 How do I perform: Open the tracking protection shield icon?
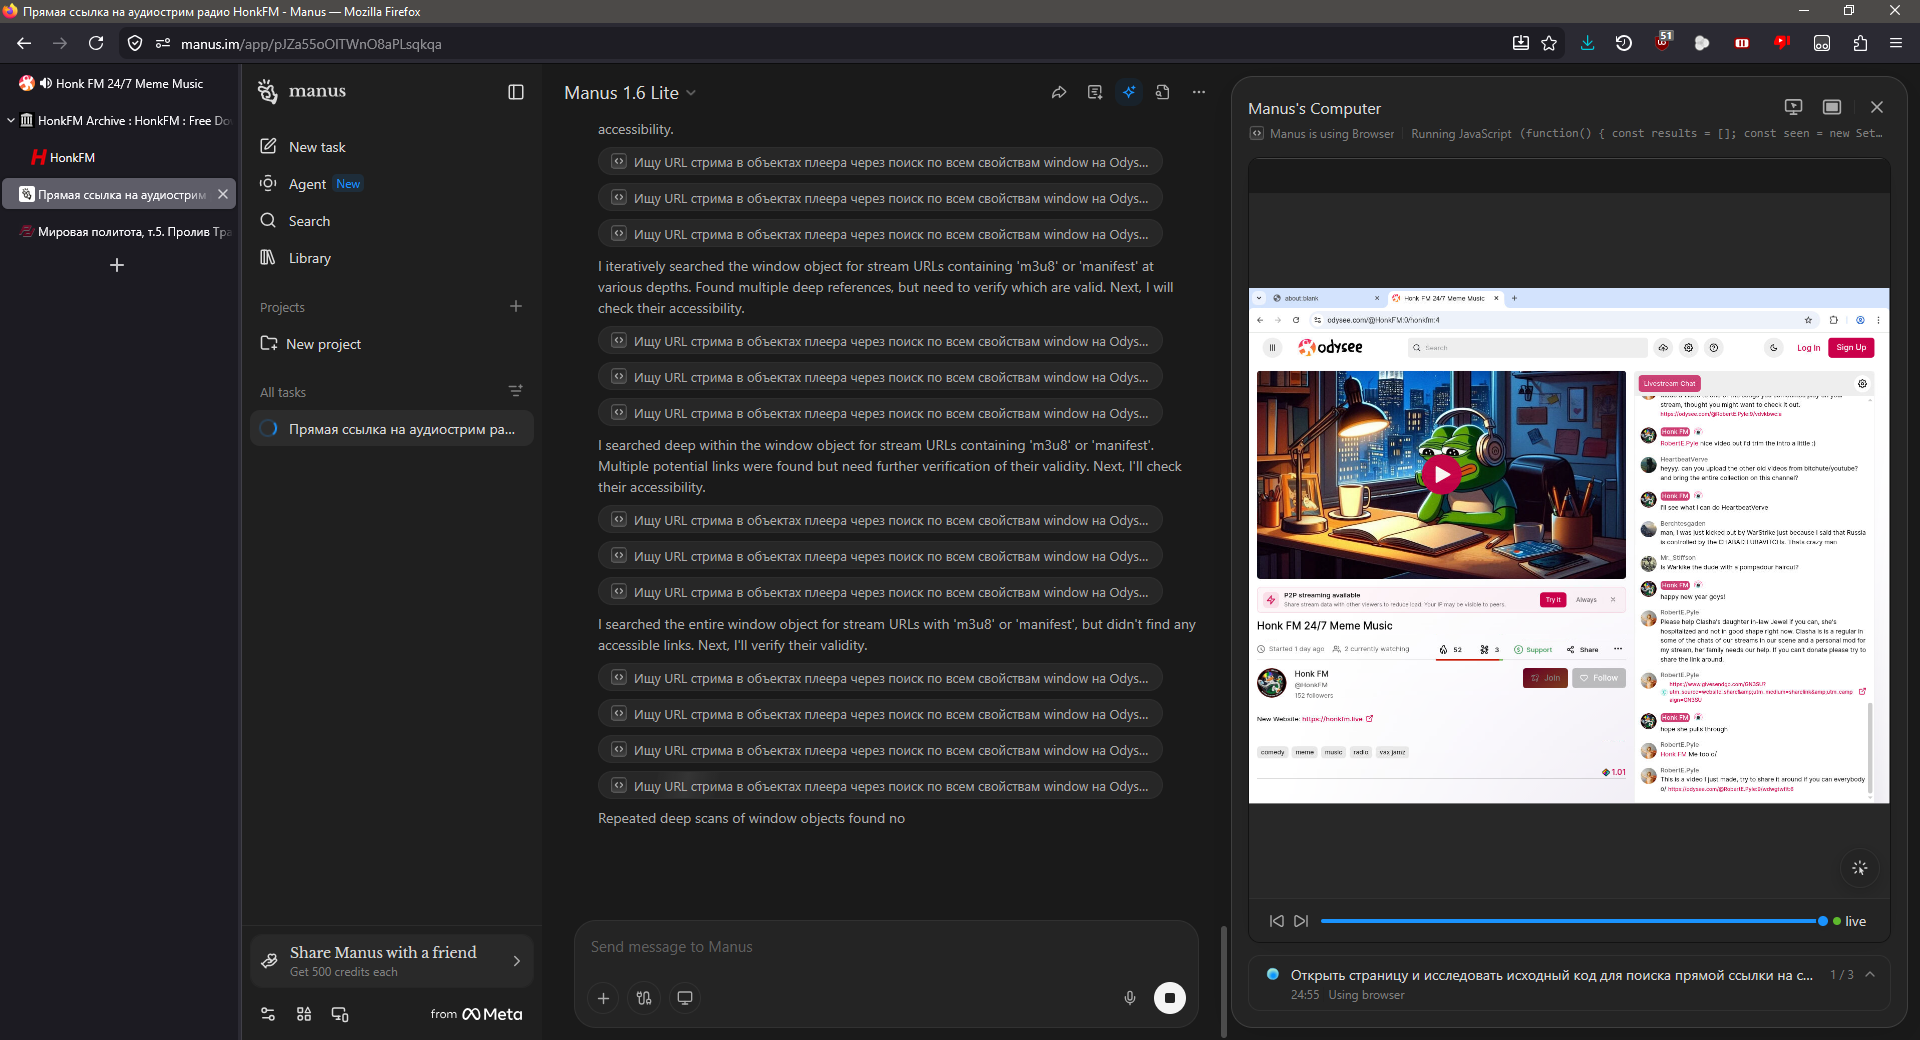(135, 43)
